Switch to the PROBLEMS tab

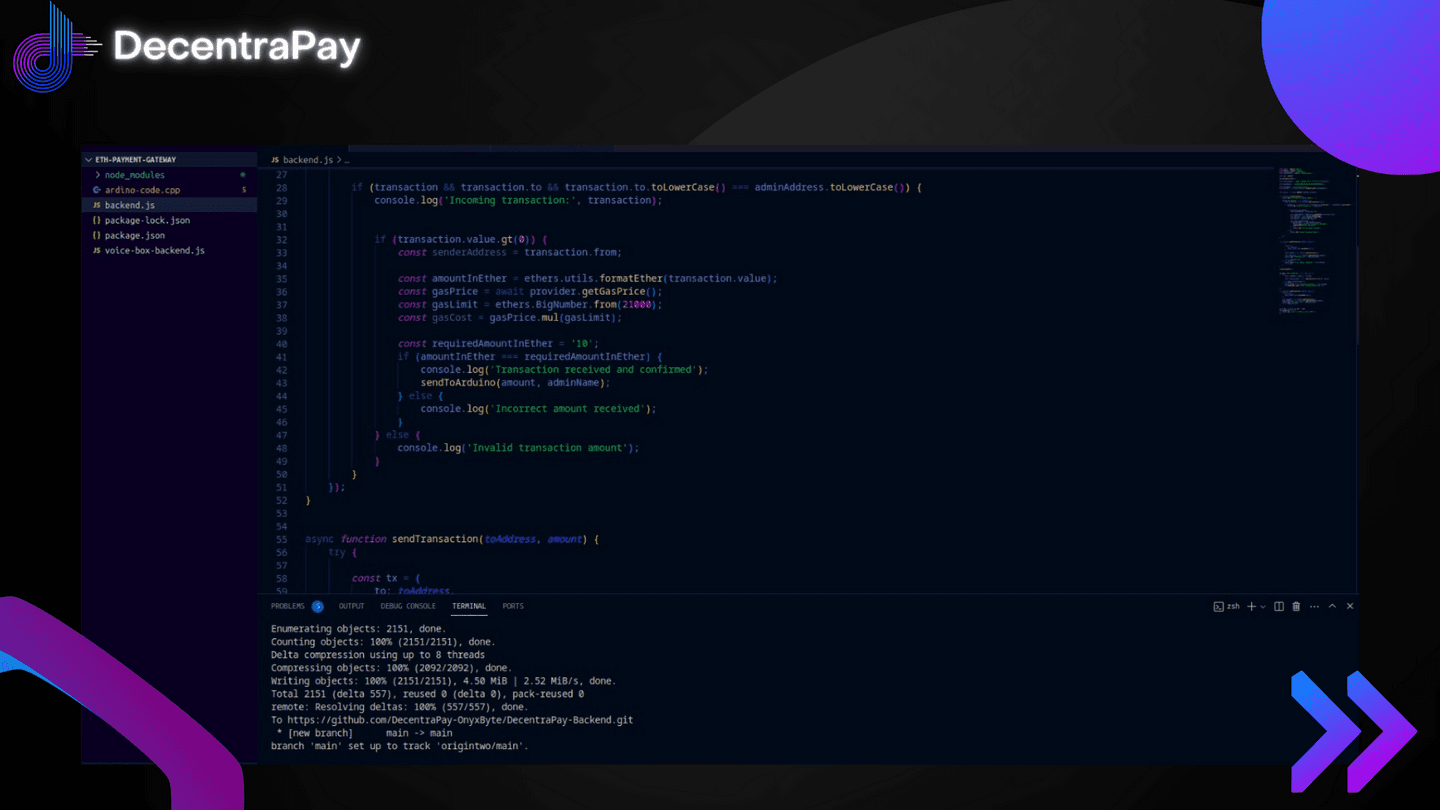click(288, 606)
